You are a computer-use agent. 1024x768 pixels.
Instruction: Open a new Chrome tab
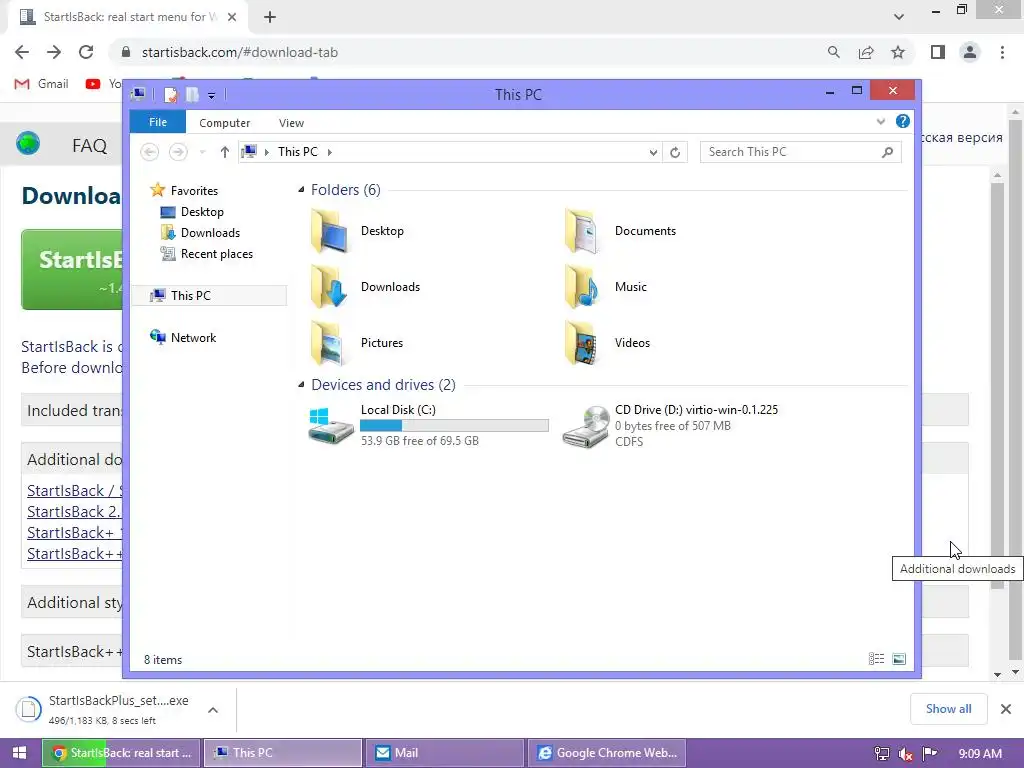point(270,17)
